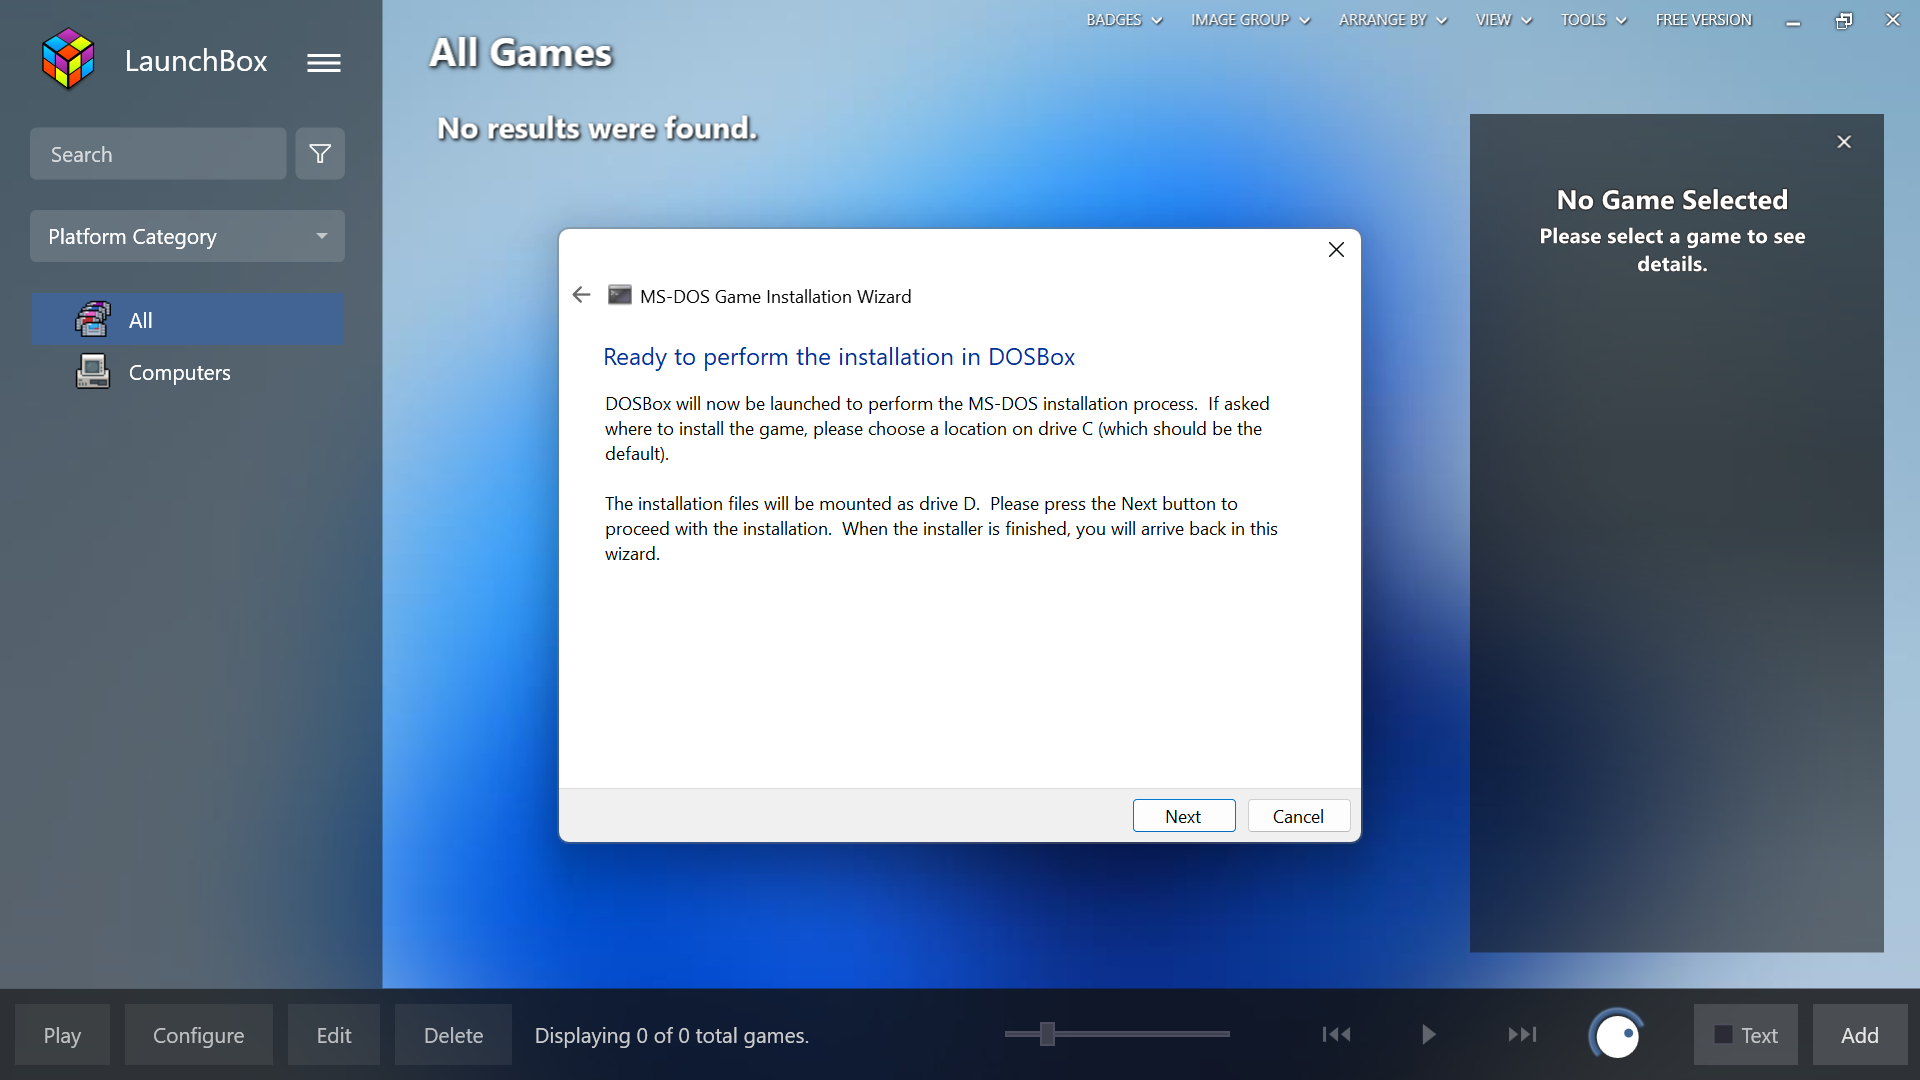This screenshot has height=1080, width=1920.
Task: Go back in the MS-DOS Installation Wizard
Action: click(581, 294)
